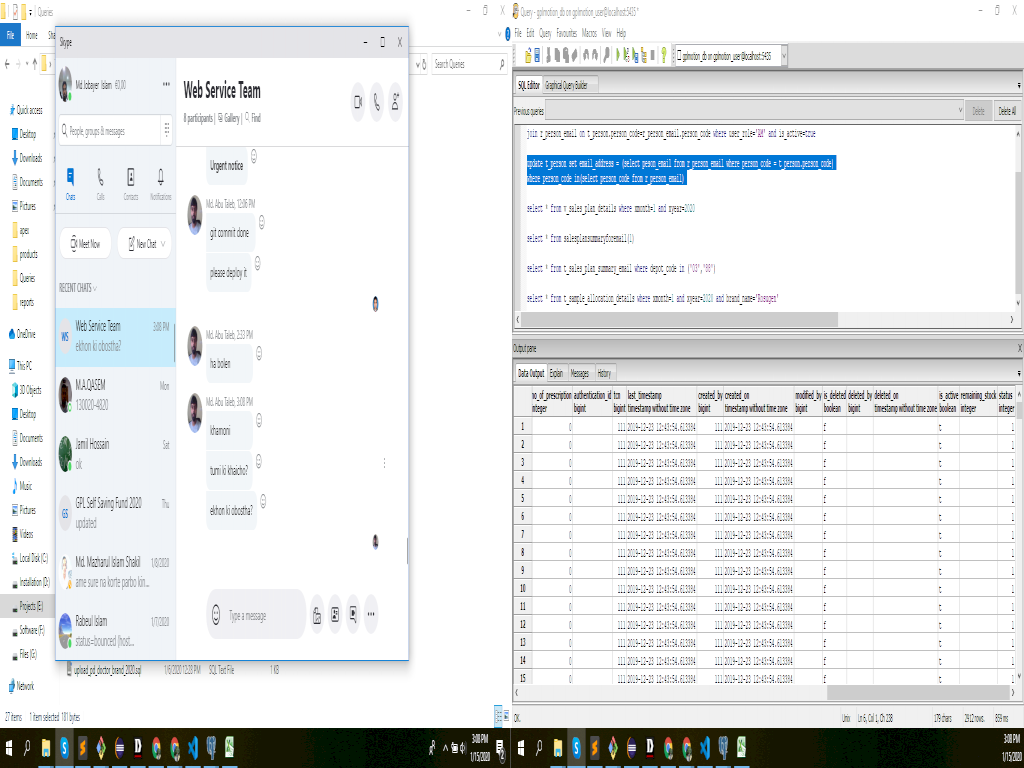1024x768 pixels.
Task: Click Paste icon in pgAdmin query toolbar
Action: pos(566,56)
